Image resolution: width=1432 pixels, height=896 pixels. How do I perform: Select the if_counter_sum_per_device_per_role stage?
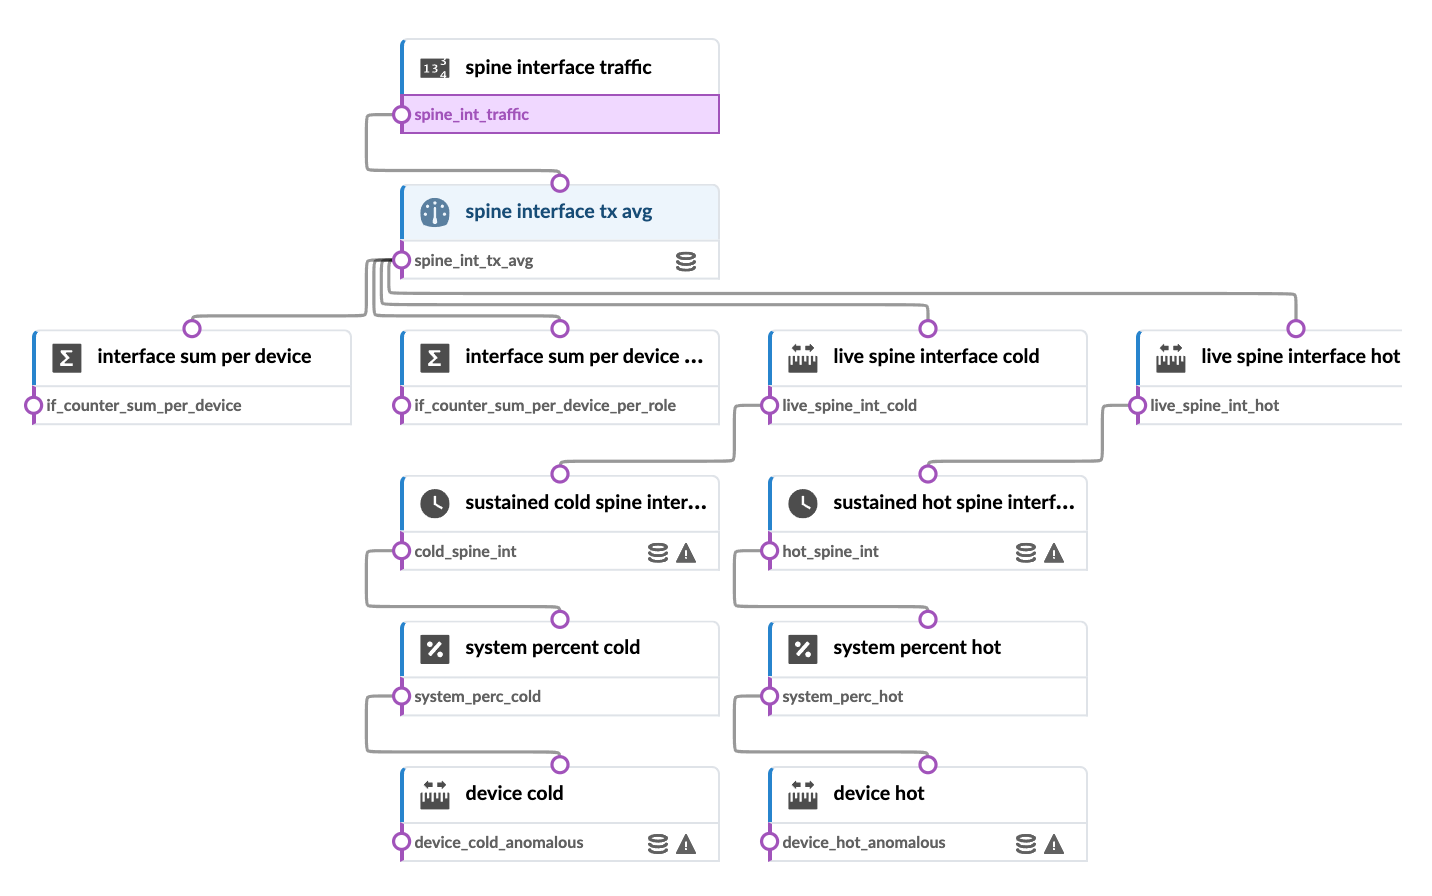pos(545,406)
